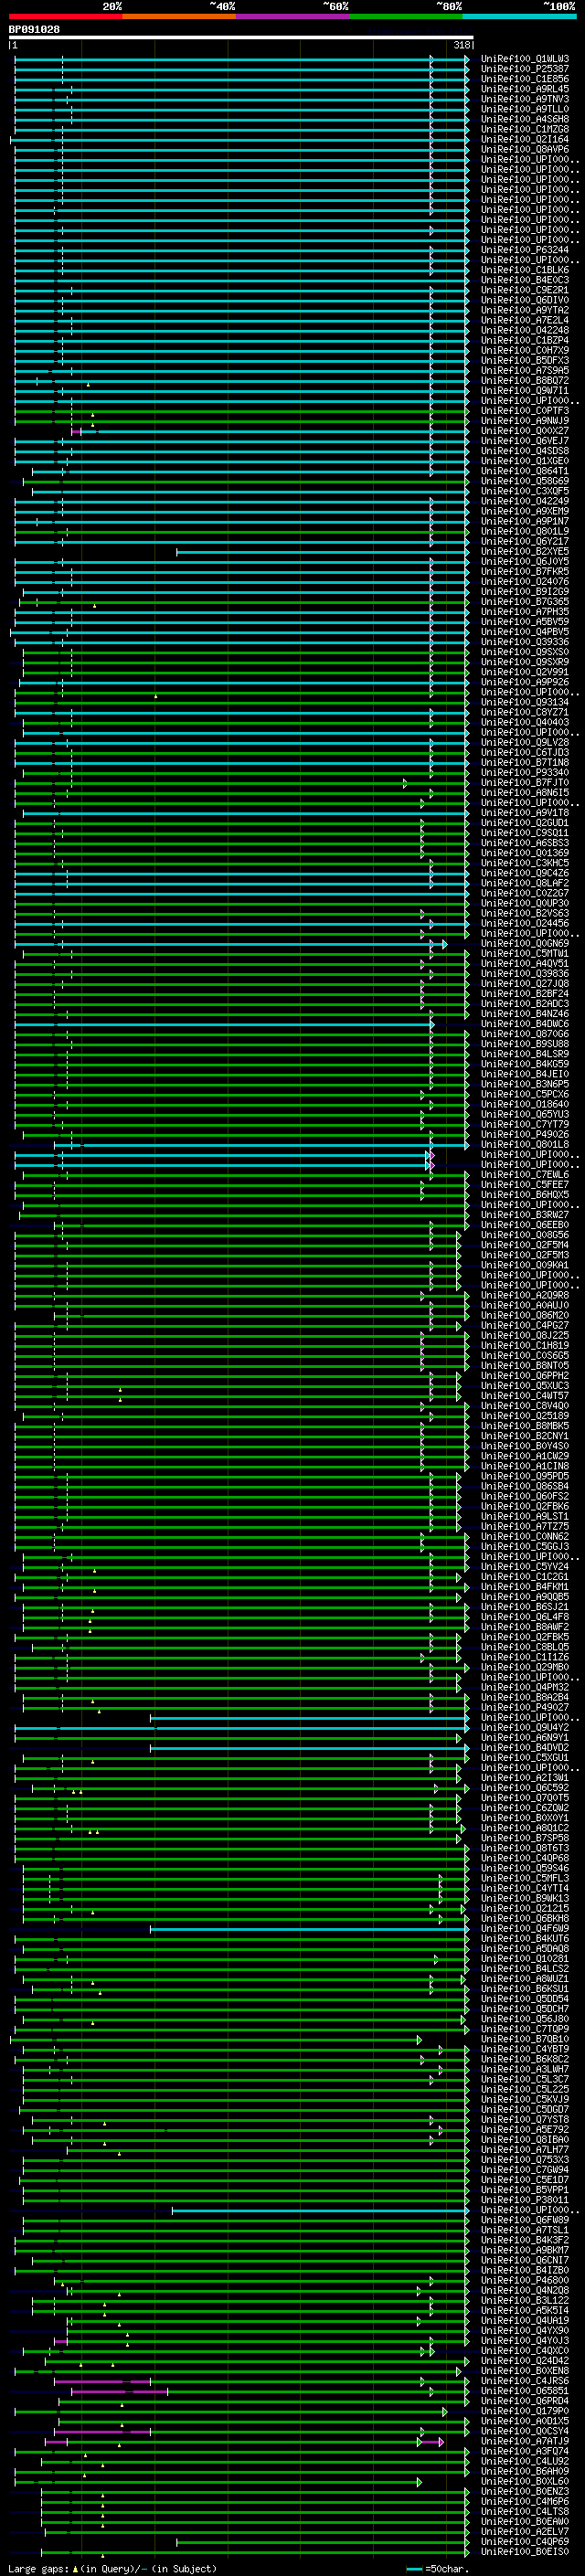Select hit UniRef100_Q39836
Screen dimensions: 585x2576
(524, 973)
